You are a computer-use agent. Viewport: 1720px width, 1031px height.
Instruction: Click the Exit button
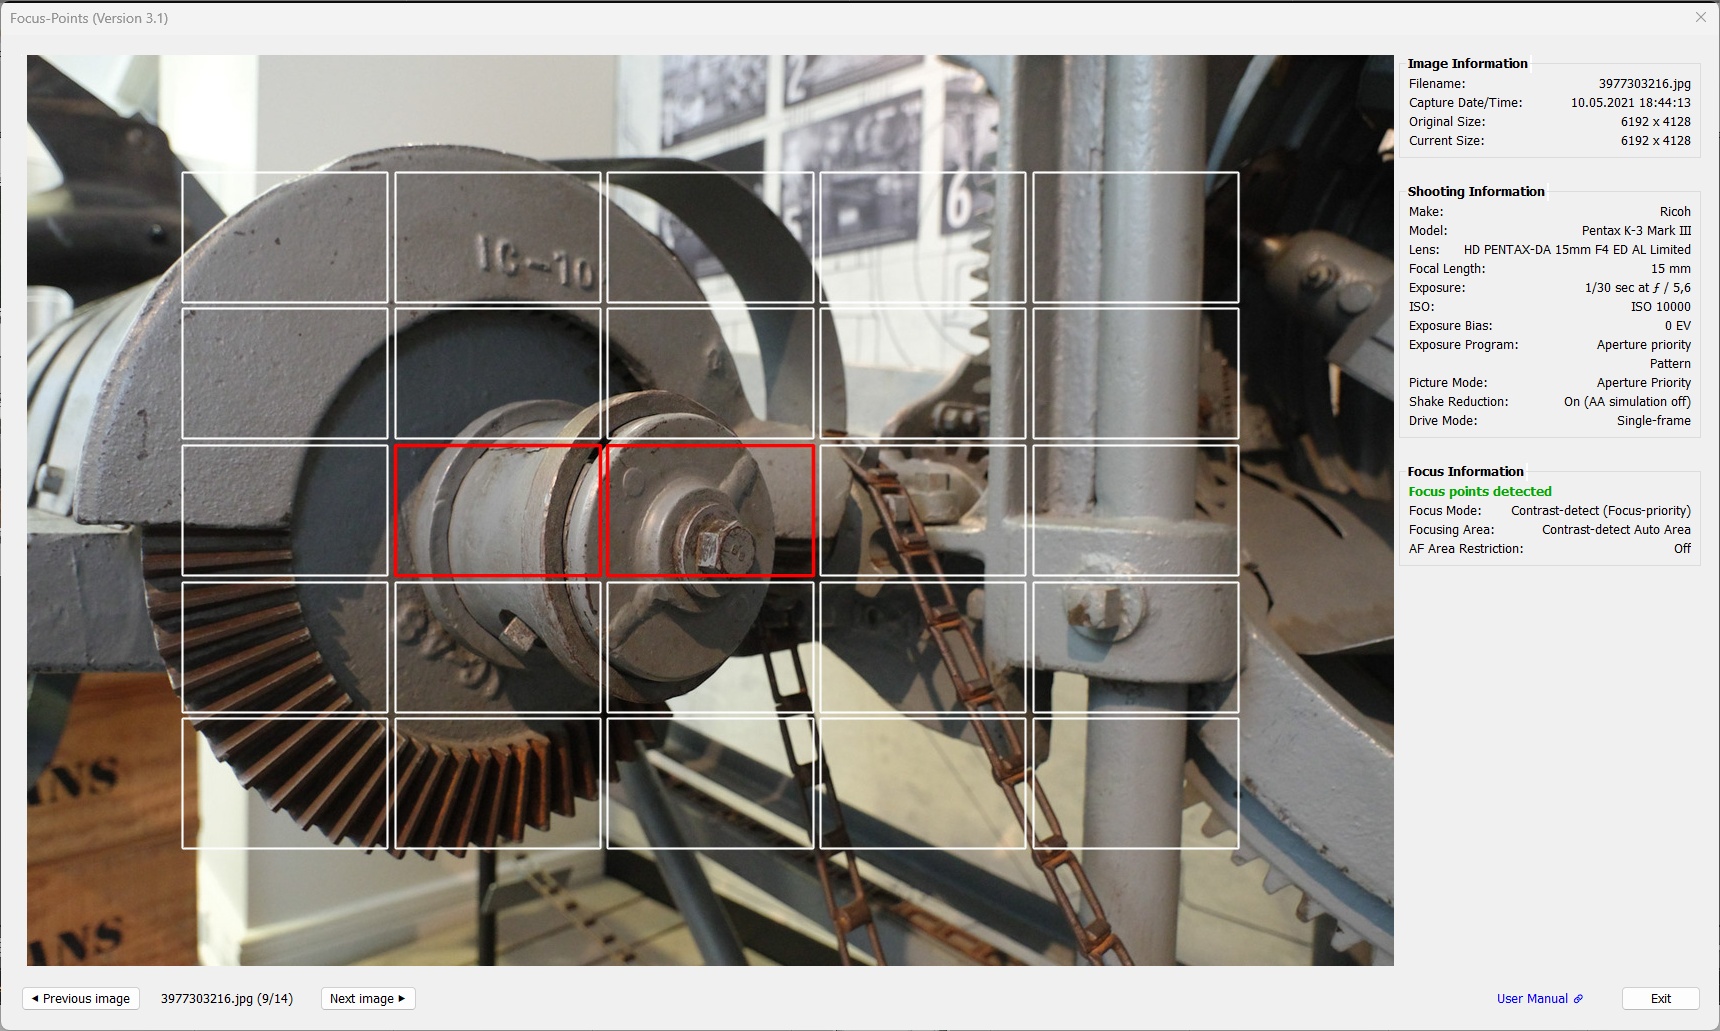(1660, 998)
